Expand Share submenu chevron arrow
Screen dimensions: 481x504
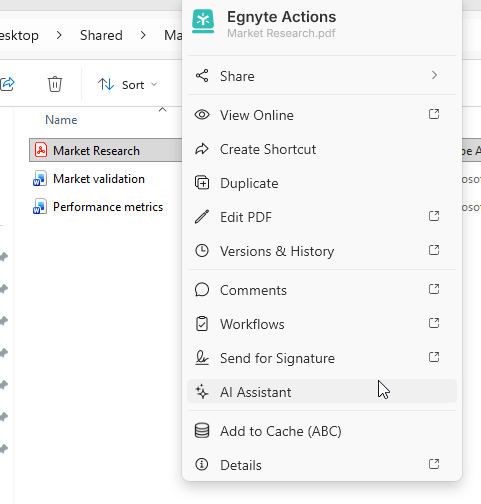click(x=434, y=75)
